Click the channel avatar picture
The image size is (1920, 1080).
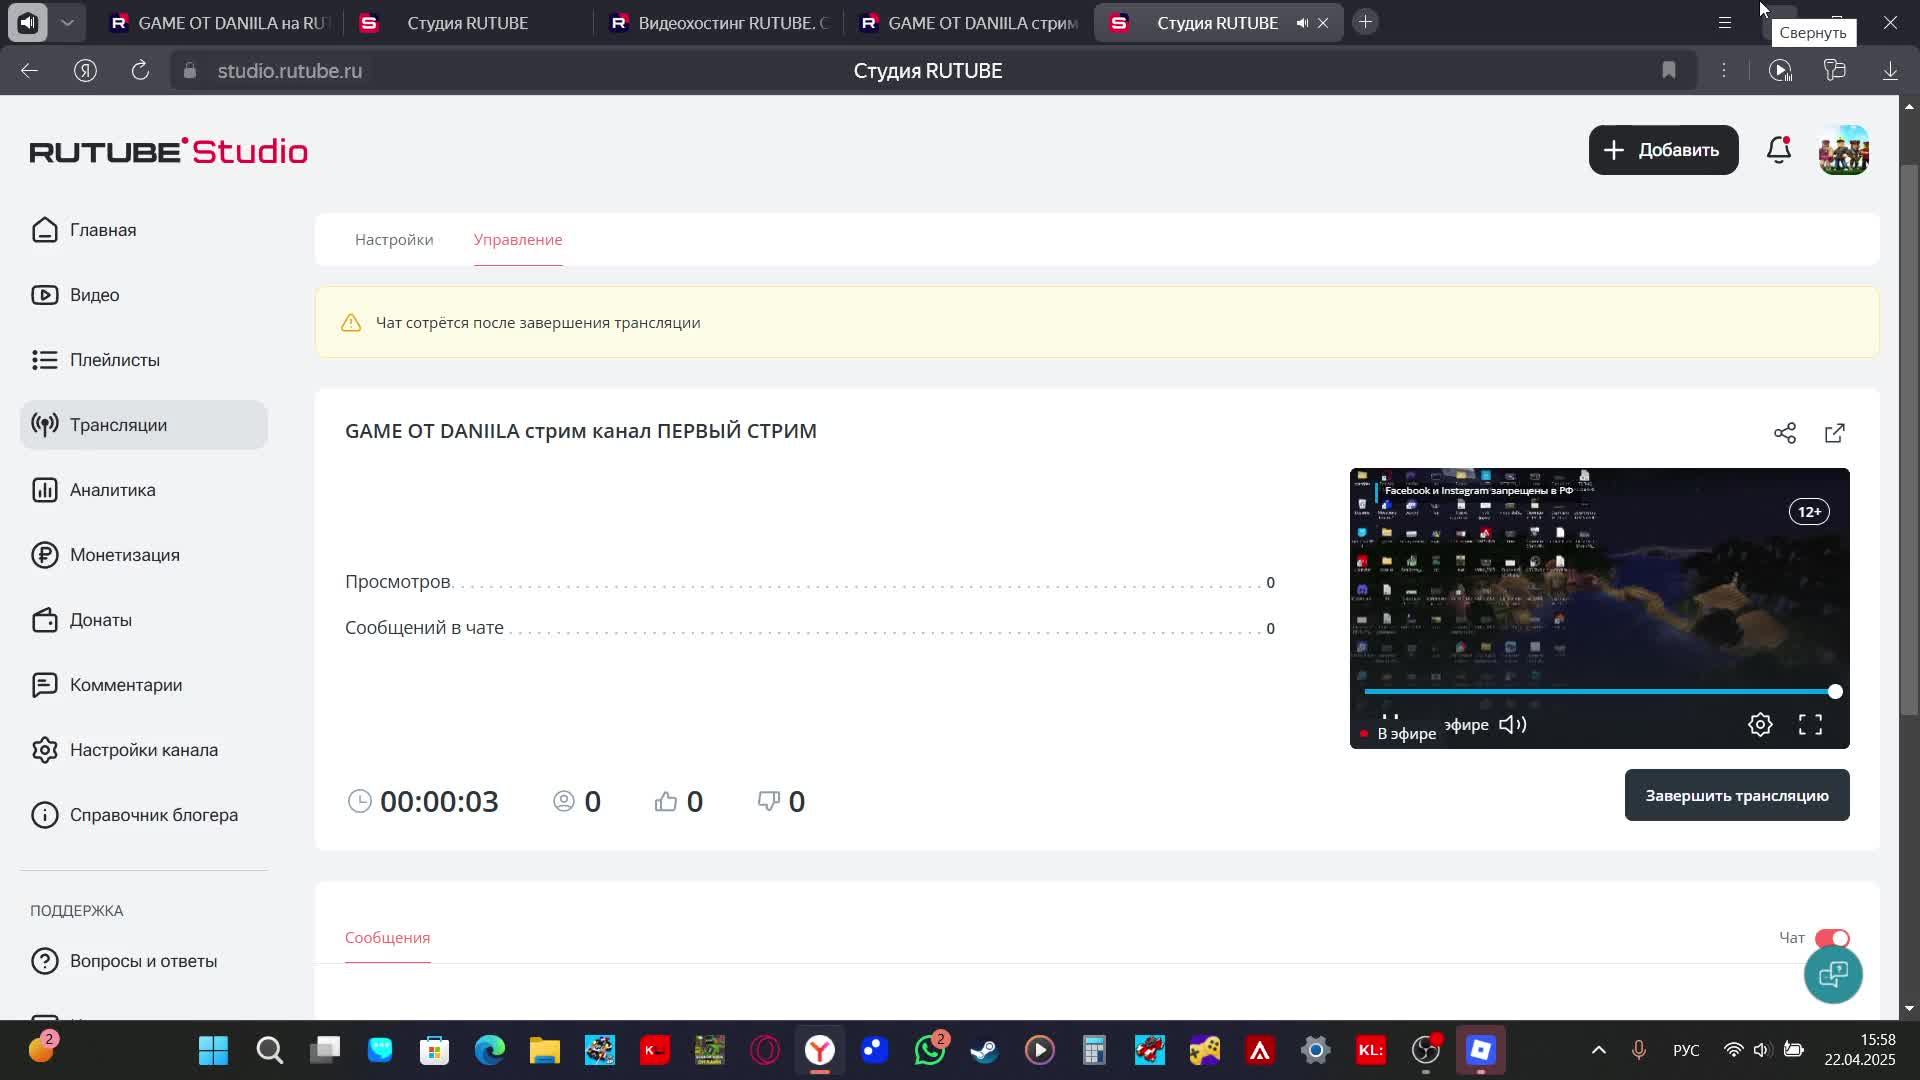(1844, 150)
